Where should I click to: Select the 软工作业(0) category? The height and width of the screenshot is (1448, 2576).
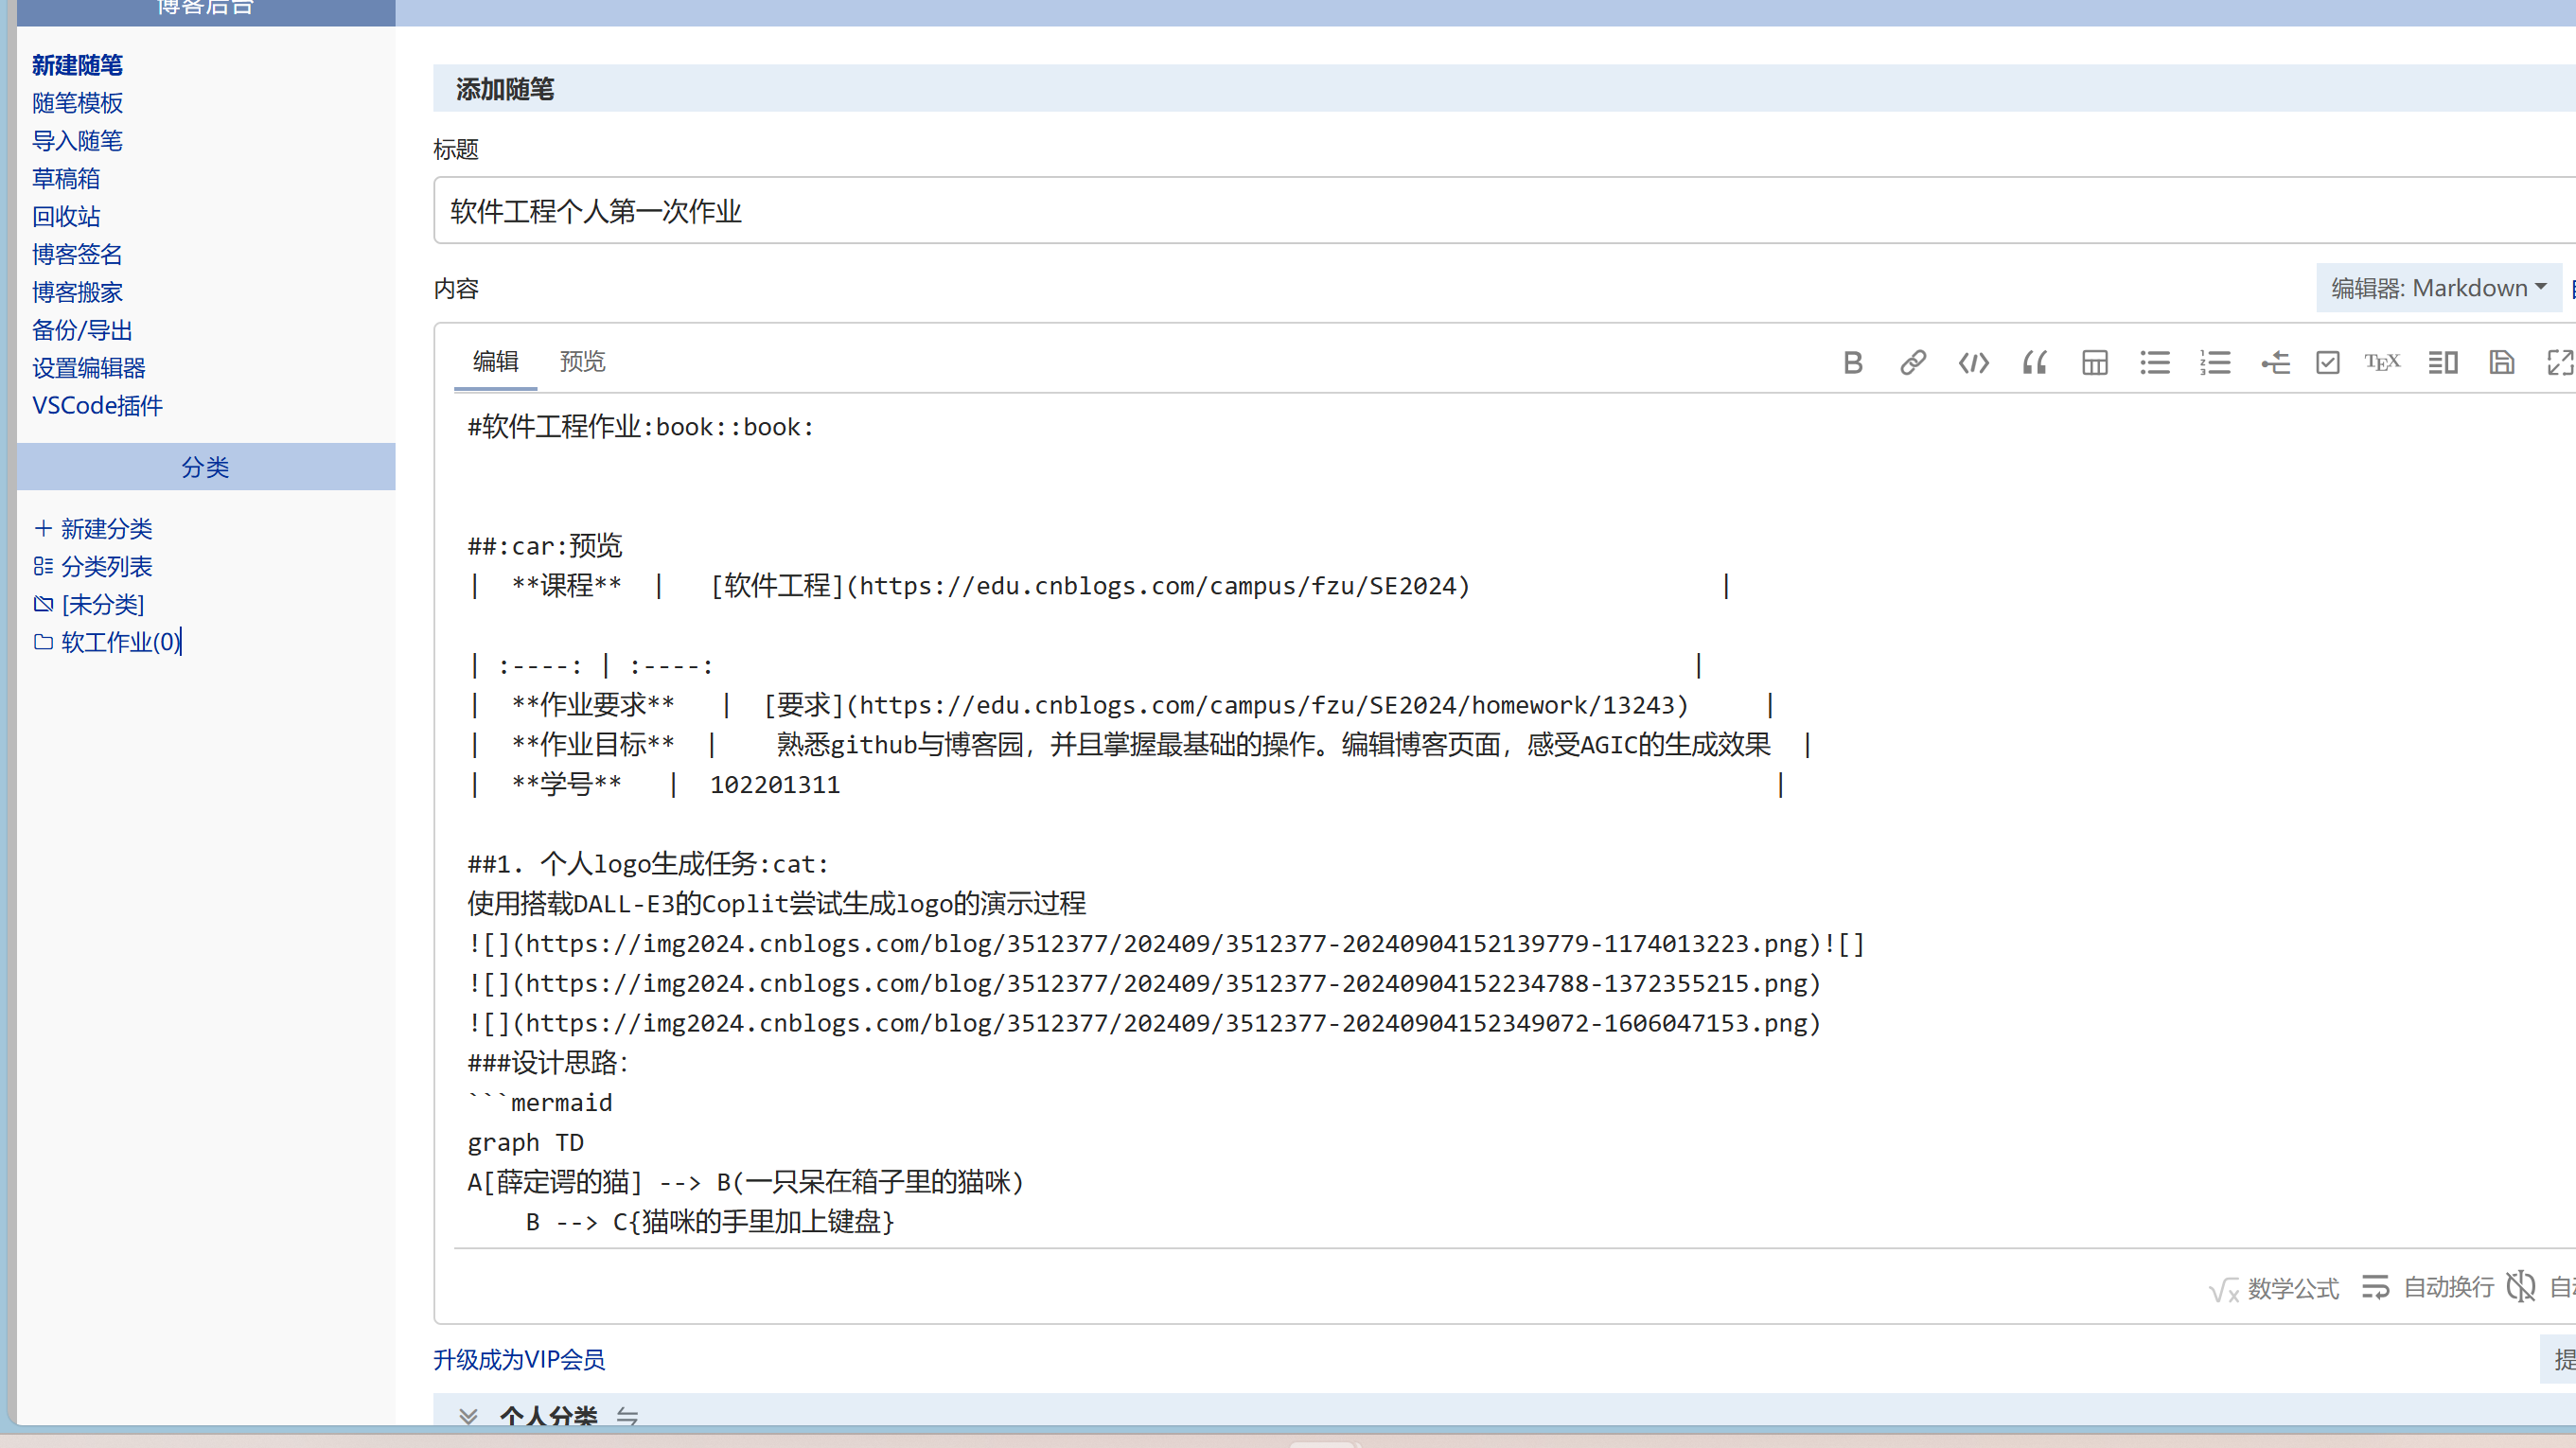[x=121, y=642]
